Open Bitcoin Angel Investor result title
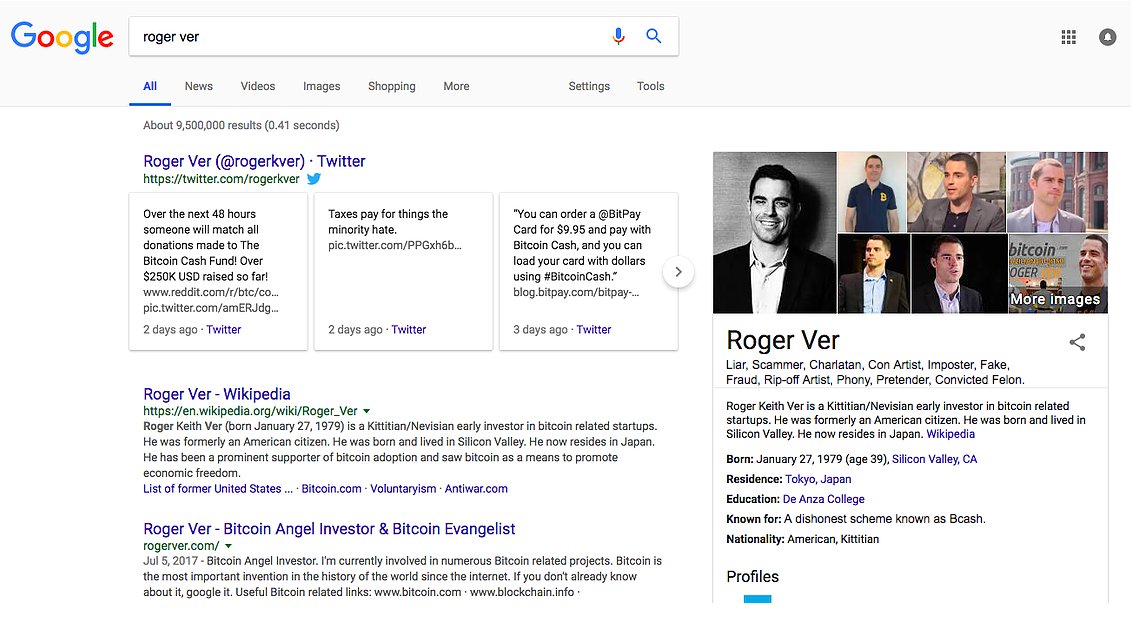The image size is (1131, 625). tap(329, 529)
